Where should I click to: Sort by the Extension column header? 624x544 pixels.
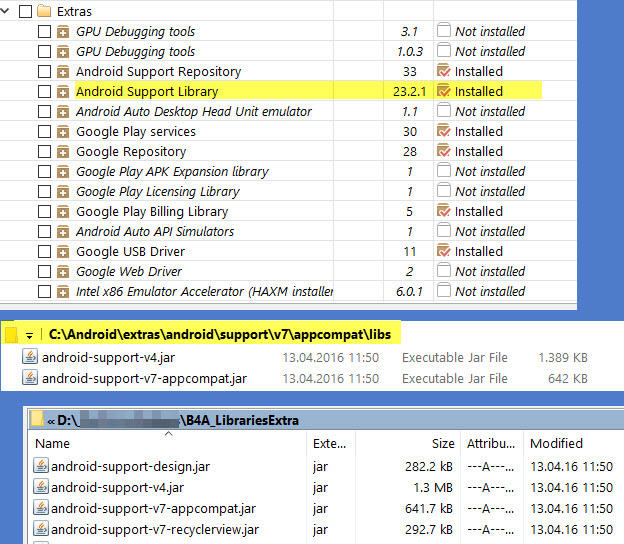pyautogui.click(x=330, y=443)
